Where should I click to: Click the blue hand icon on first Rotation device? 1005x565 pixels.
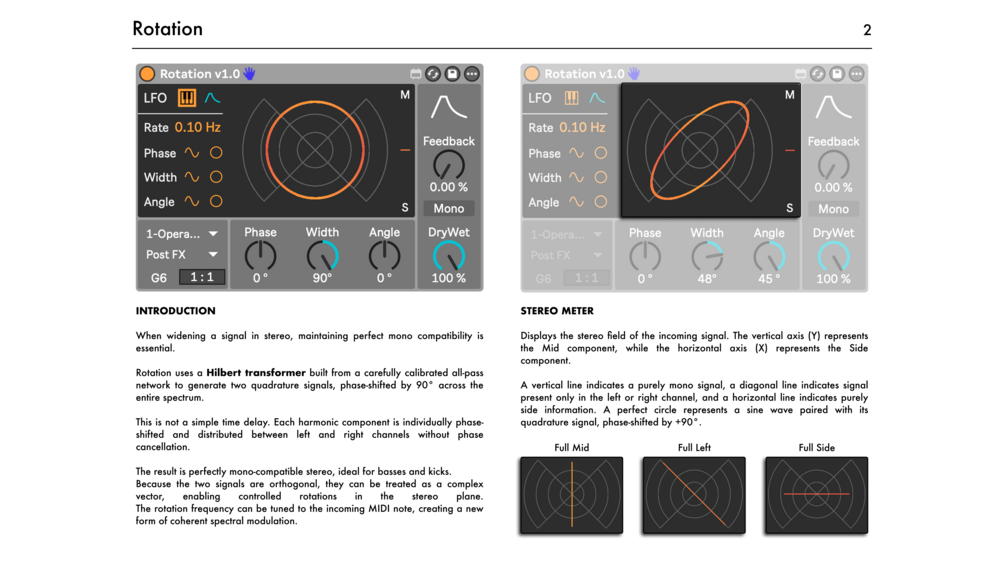coord(249,74)
